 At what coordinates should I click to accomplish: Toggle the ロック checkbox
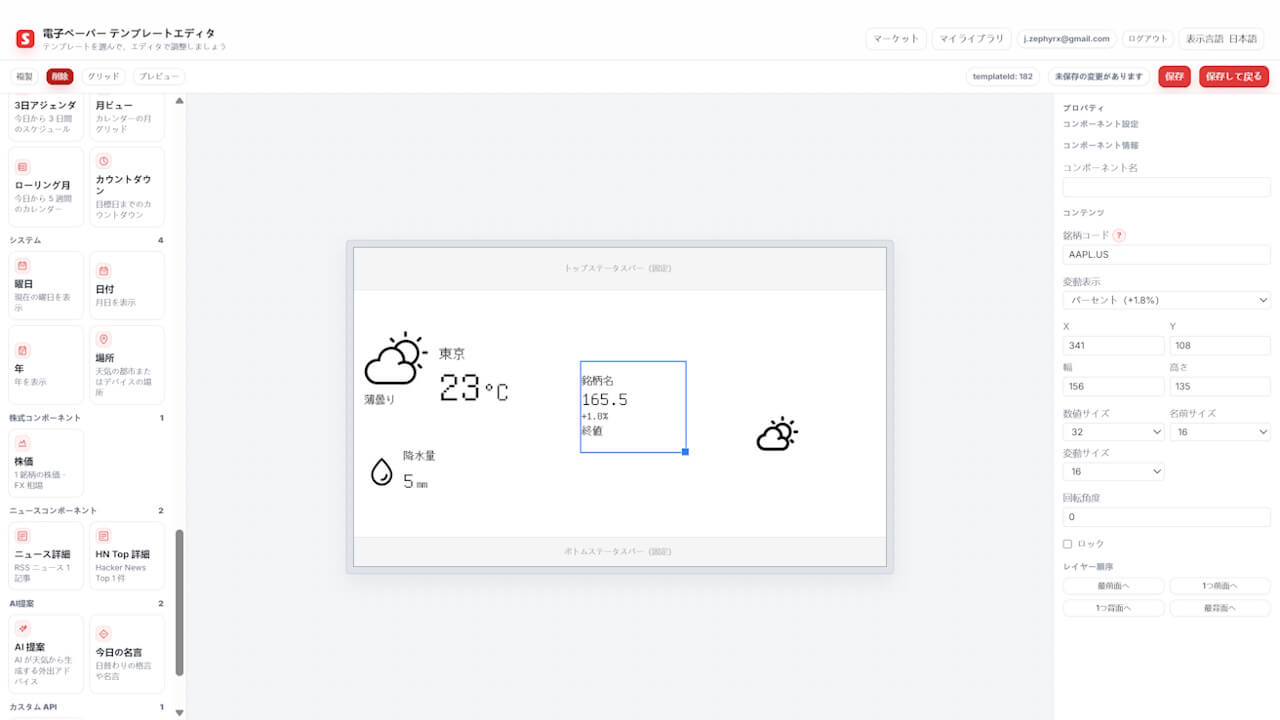(1067, 544)
